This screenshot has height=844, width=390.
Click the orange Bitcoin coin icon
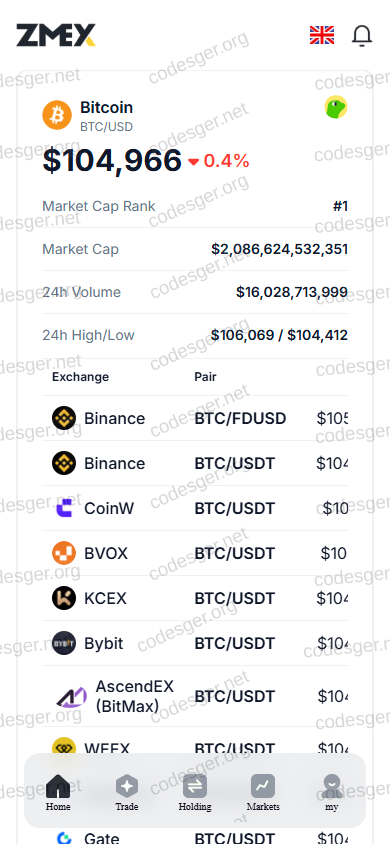(57, 115)
